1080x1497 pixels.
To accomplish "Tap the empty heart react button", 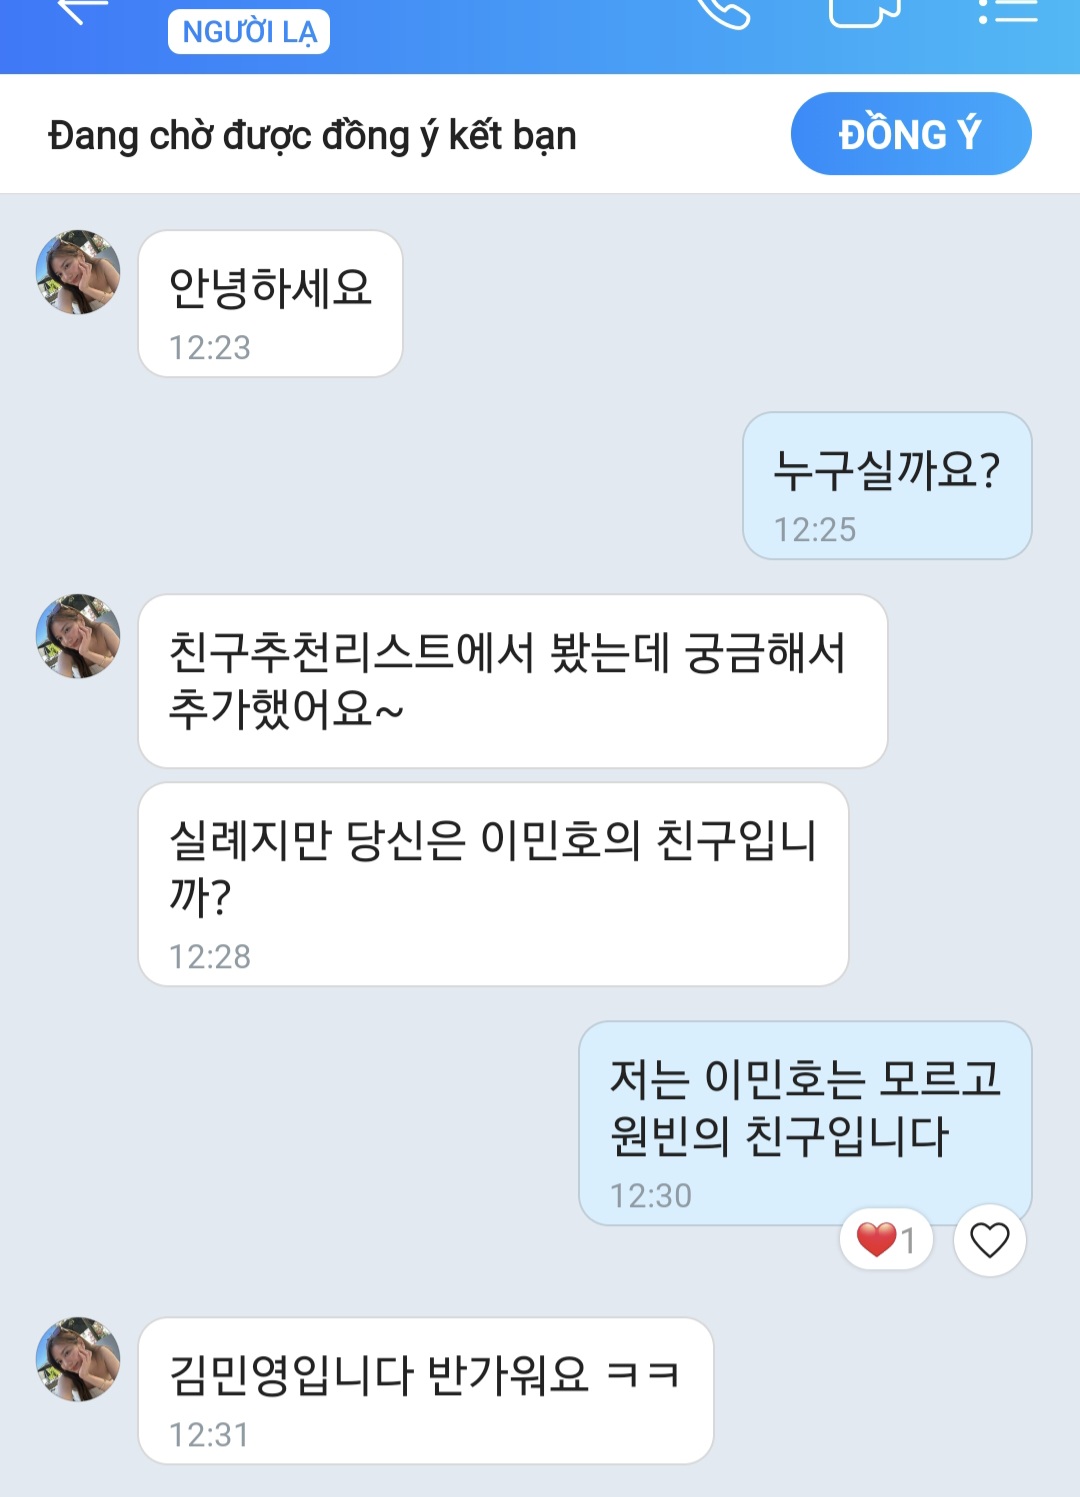I will (990, 1240).
